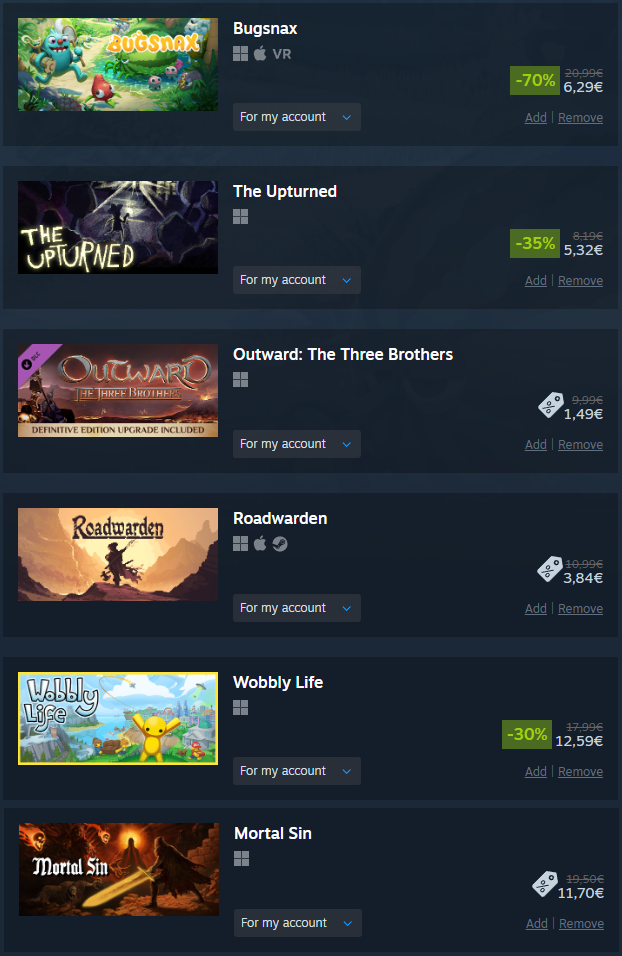
Task: Click the SteamOS icon under Roadwarden
Action: click(x=280, y=544)
